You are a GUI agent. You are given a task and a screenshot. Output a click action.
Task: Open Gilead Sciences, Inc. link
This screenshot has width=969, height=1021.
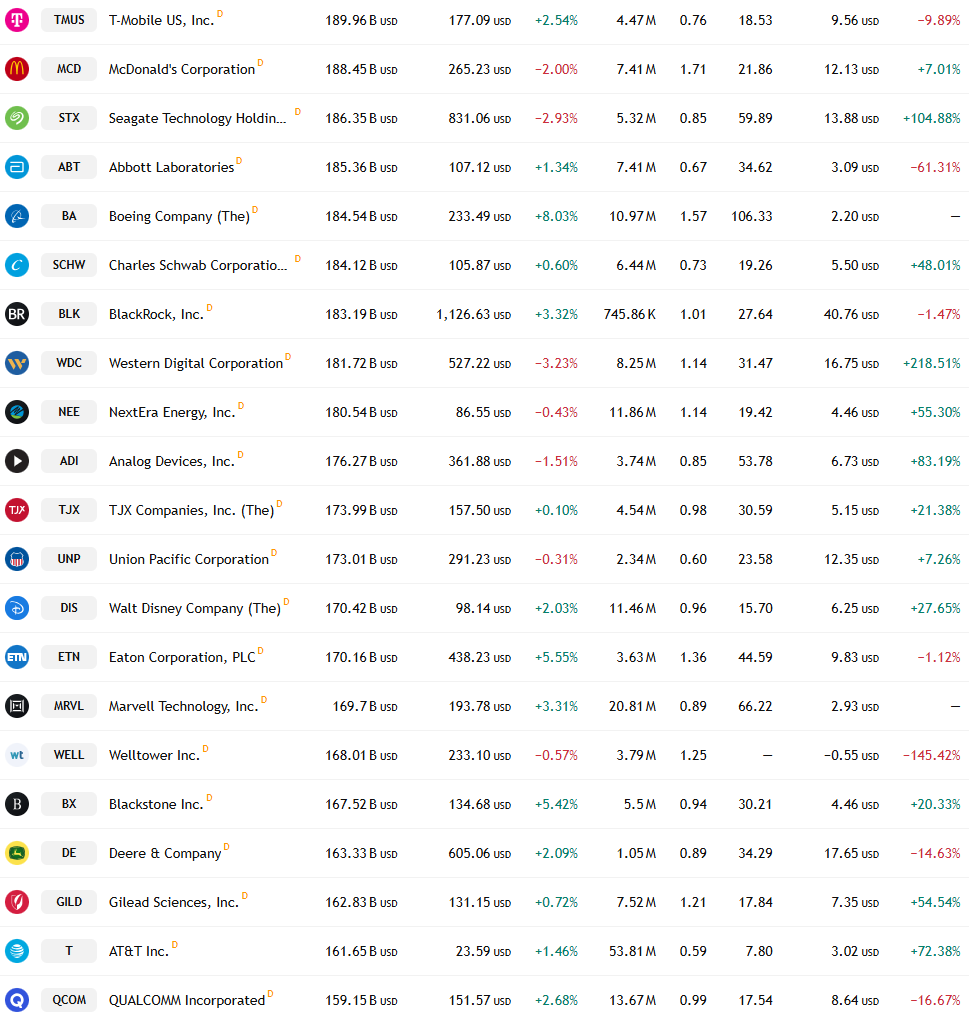click(174, 902)
